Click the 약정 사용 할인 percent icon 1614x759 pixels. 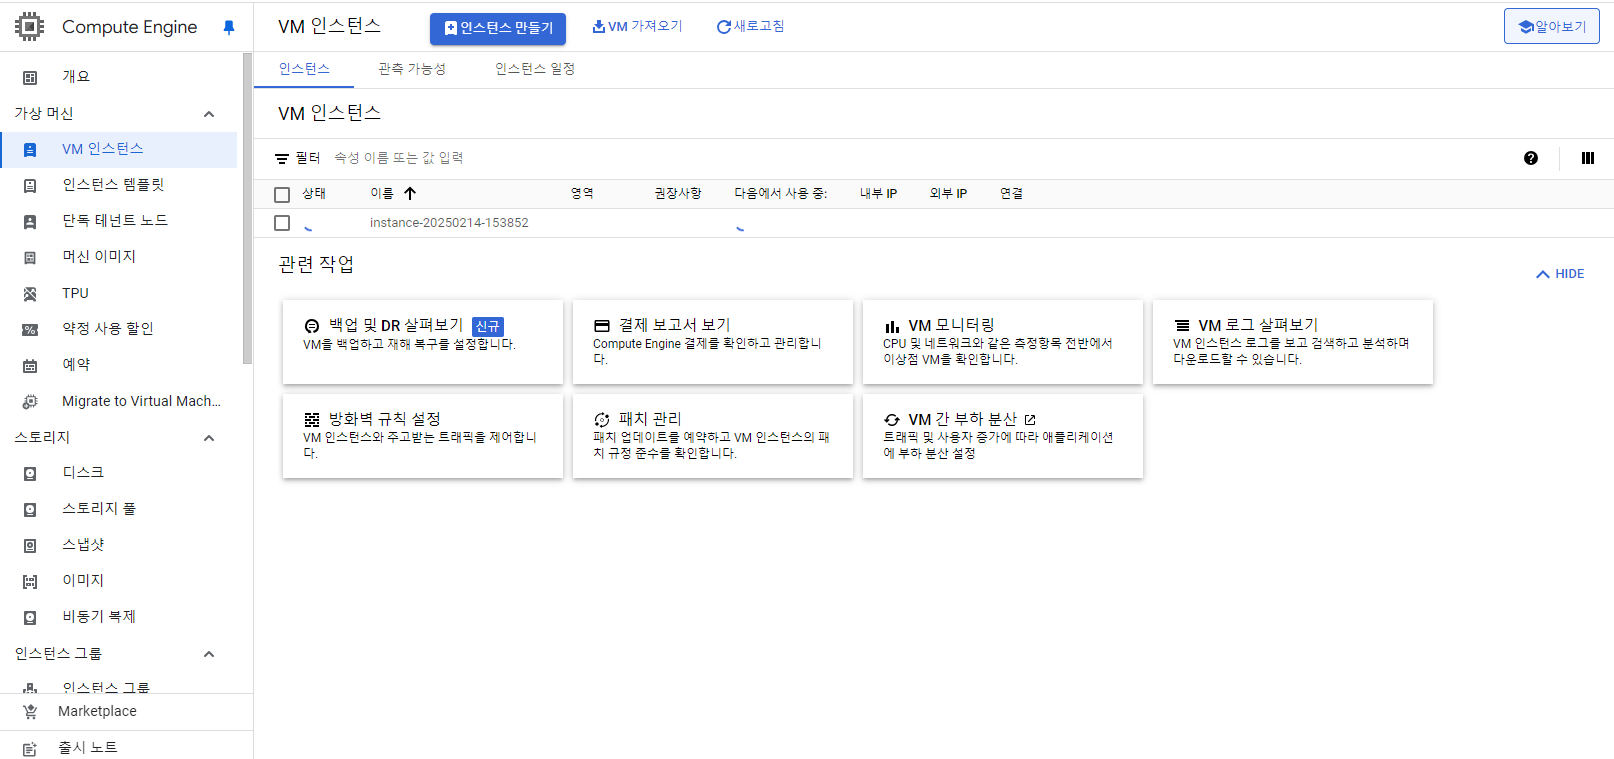click(x=30, y=330)
